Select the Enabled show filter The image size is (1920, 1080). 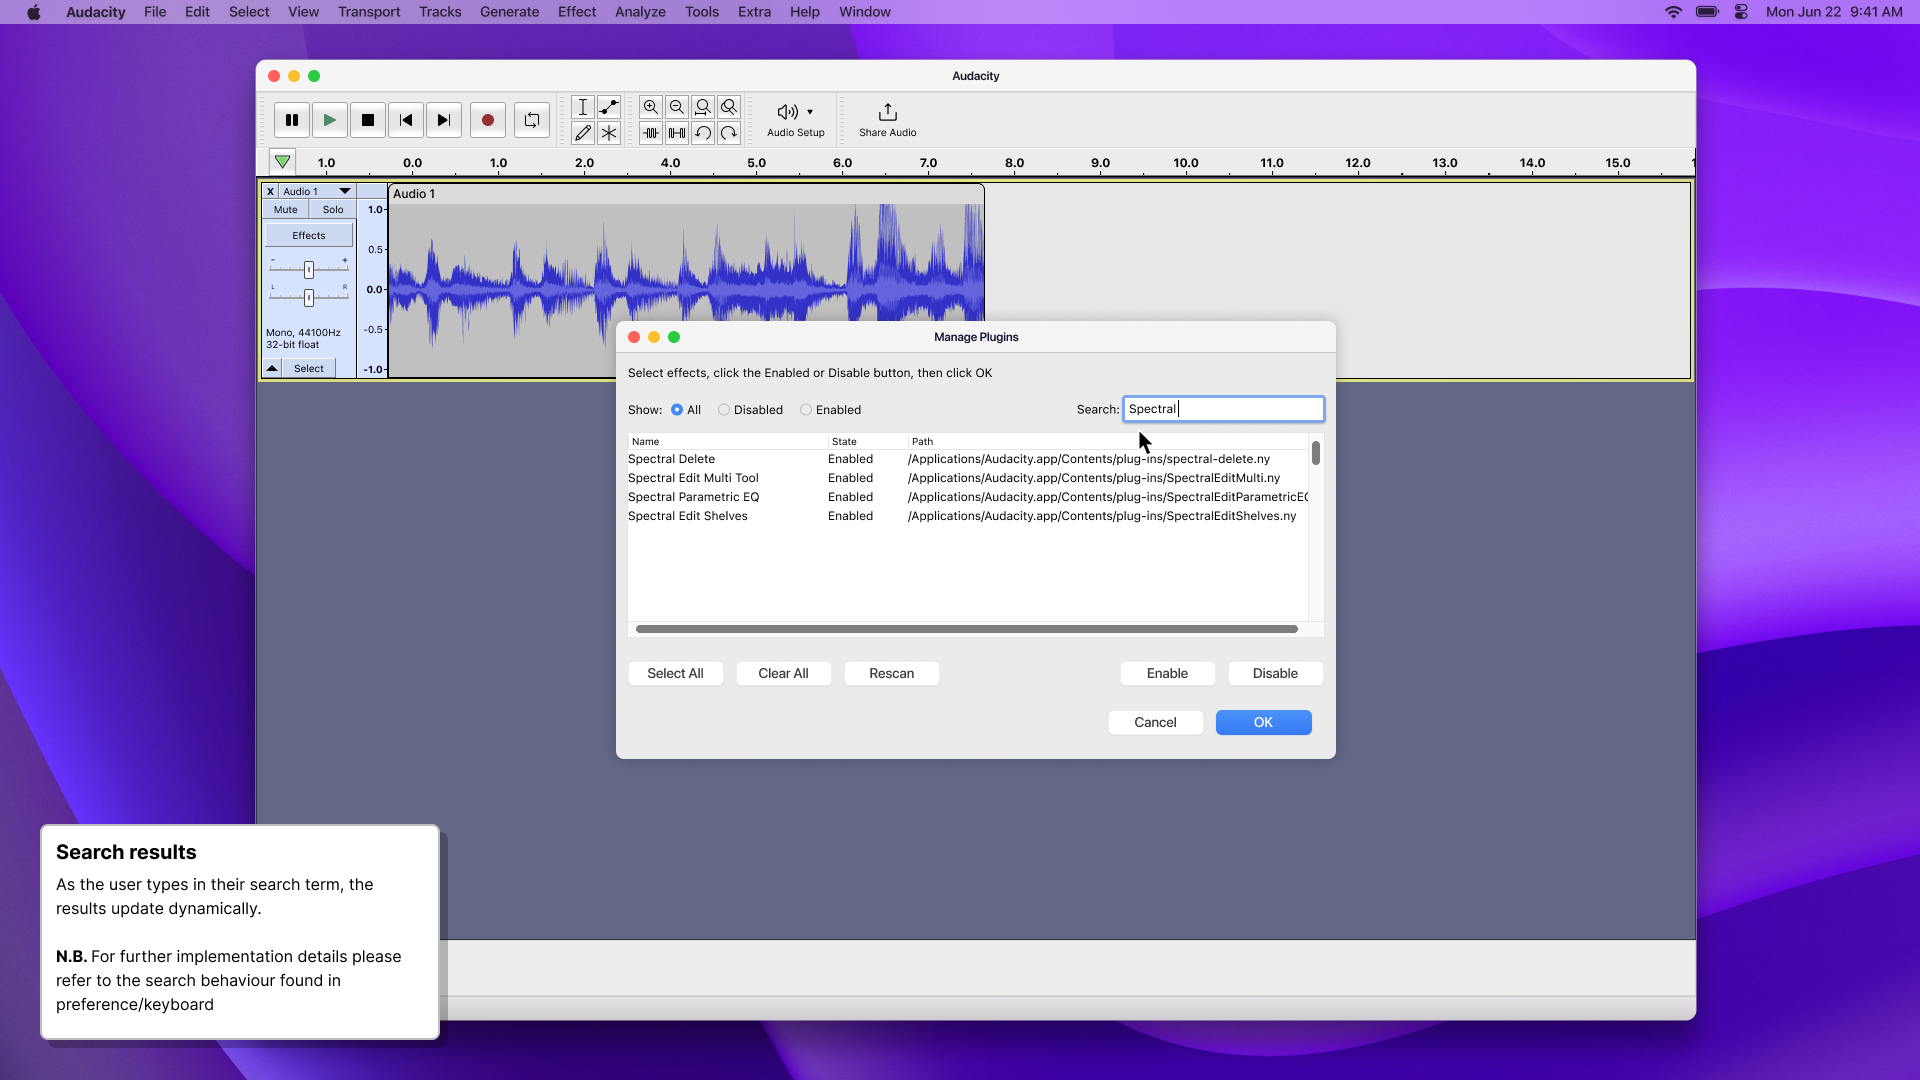[806, 409]
